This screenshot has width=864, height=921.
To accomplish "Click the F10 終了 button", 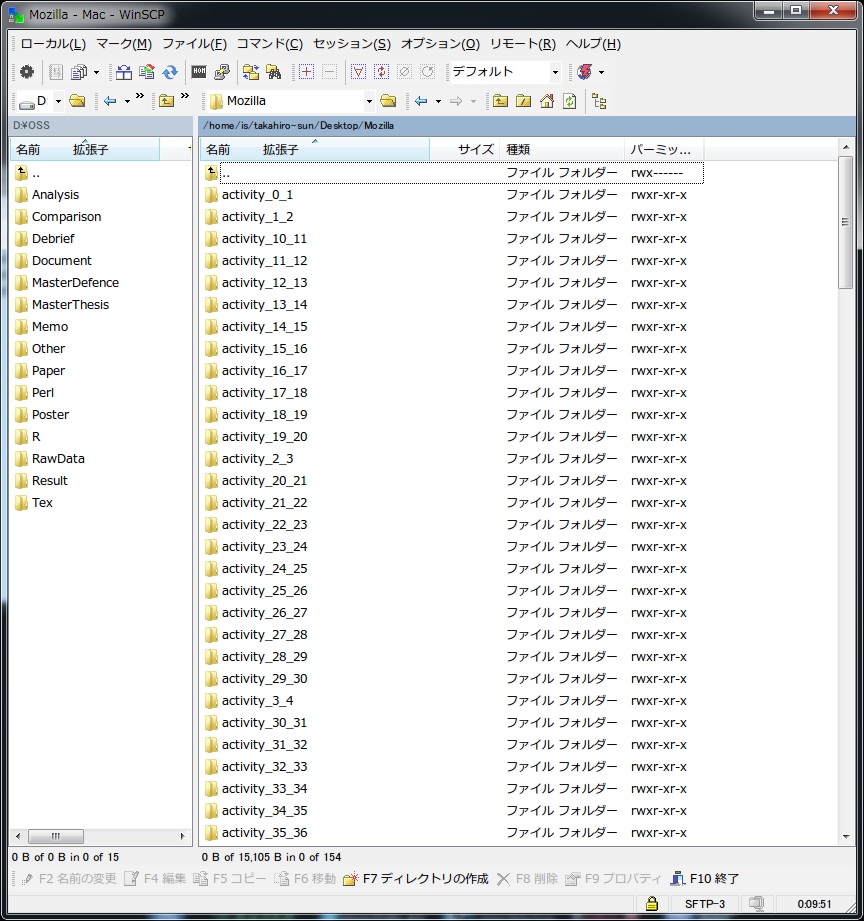I will (705, 879).
